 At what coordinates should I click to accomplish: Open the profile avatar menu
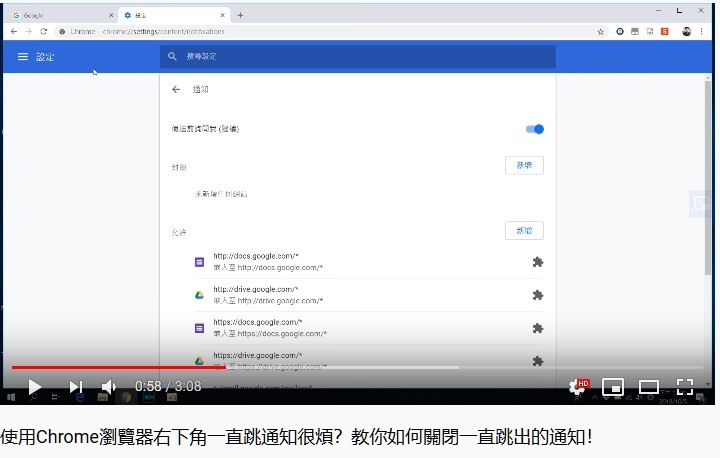pos(686,31)
